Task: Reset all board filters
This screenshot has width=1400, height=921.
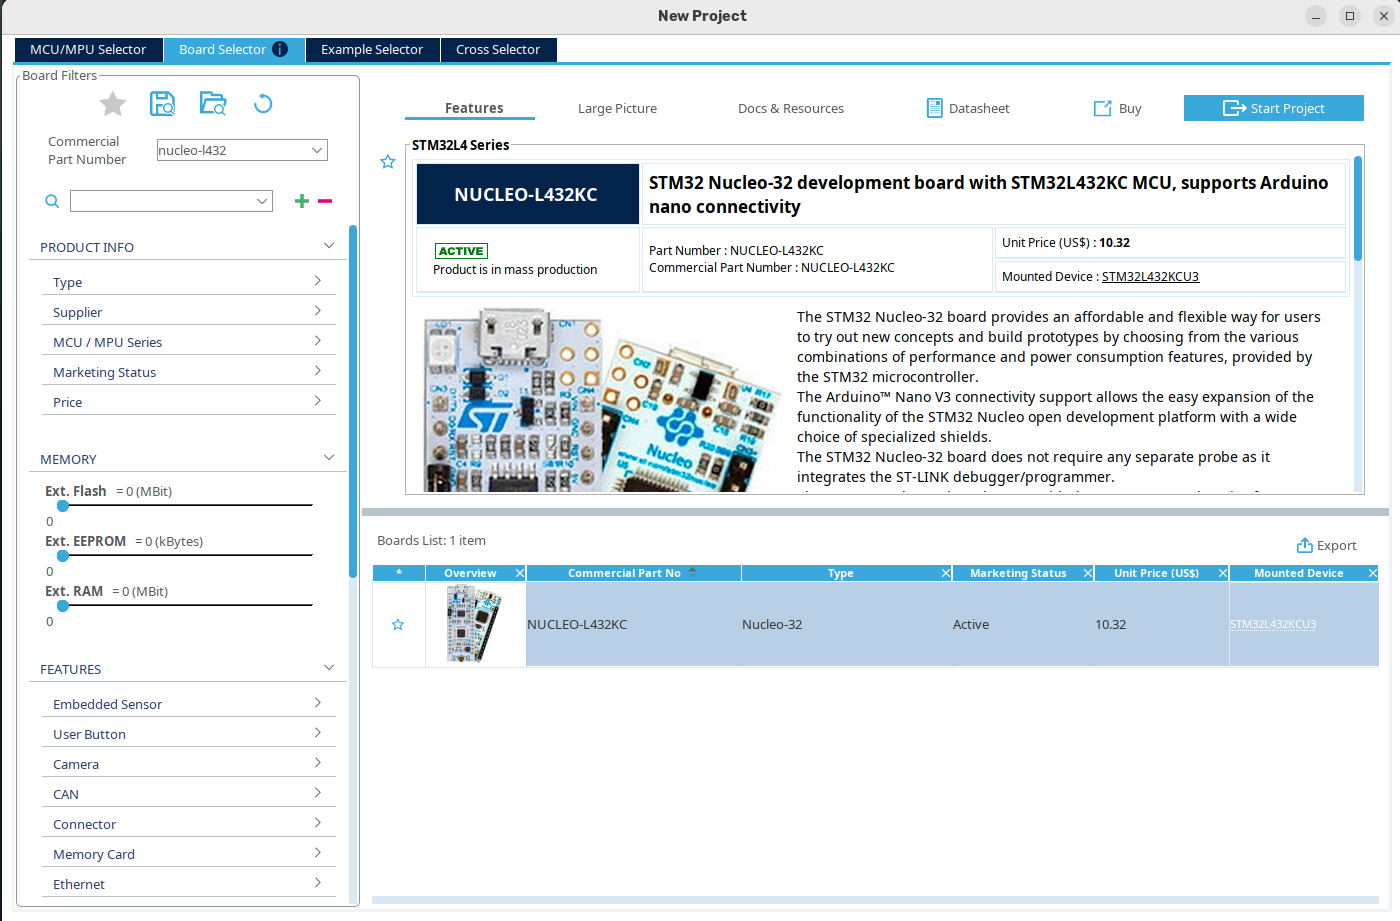Action: click(263, 103)
